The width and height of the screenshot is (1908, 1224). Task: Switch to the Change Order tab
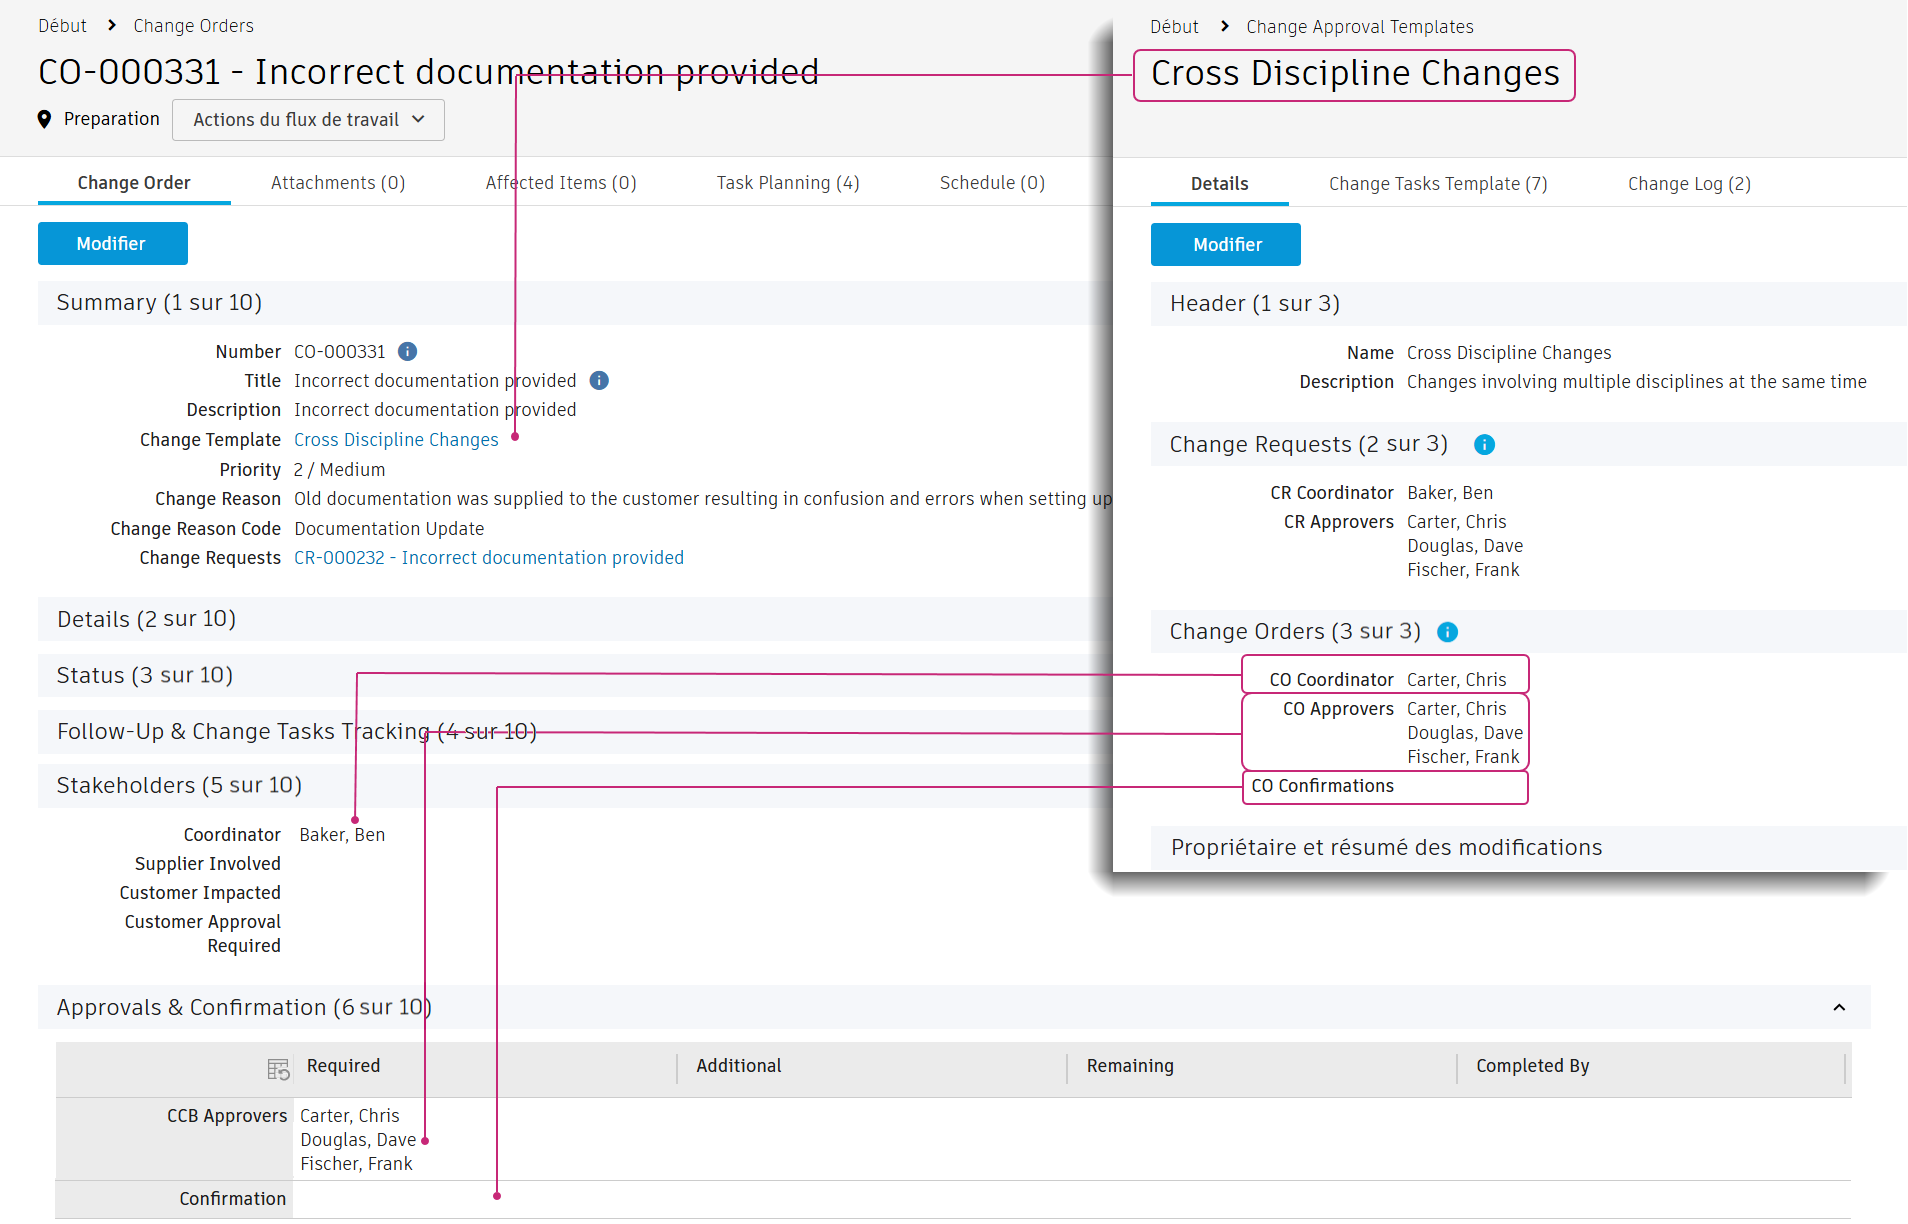(134, 183)
